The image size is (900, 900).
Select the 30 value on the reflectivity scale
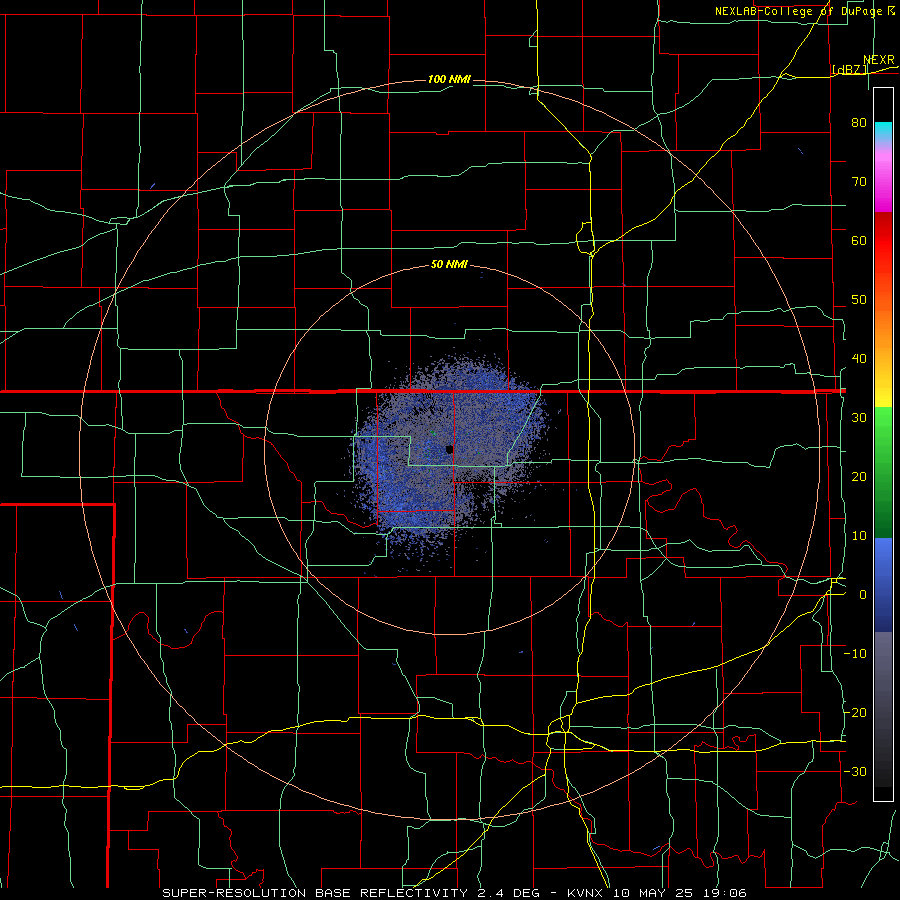click(859, 418)
